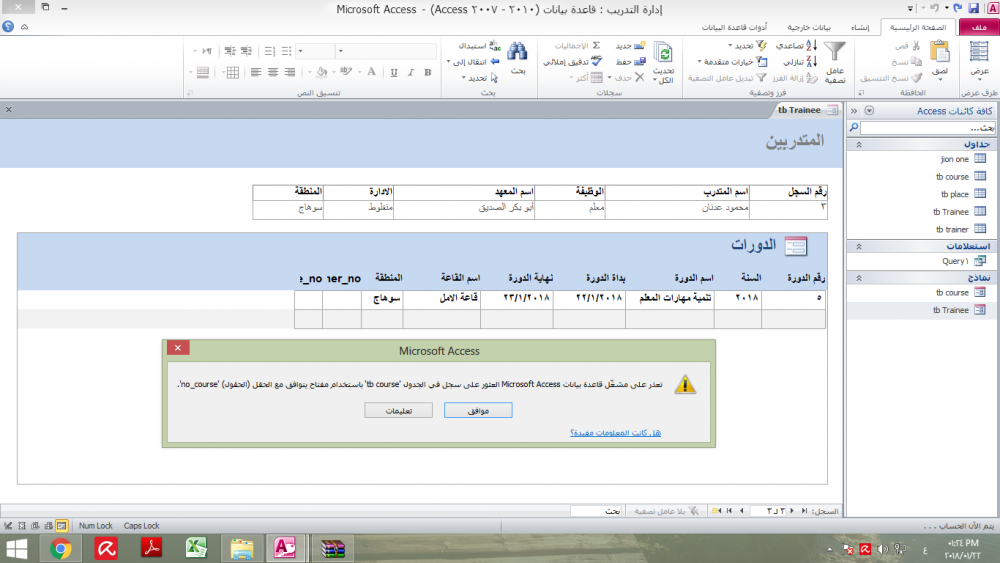Click the View (عرض) icon in the ribbon
Viewport: 1000px width, 563px height.
pos(979,52)
